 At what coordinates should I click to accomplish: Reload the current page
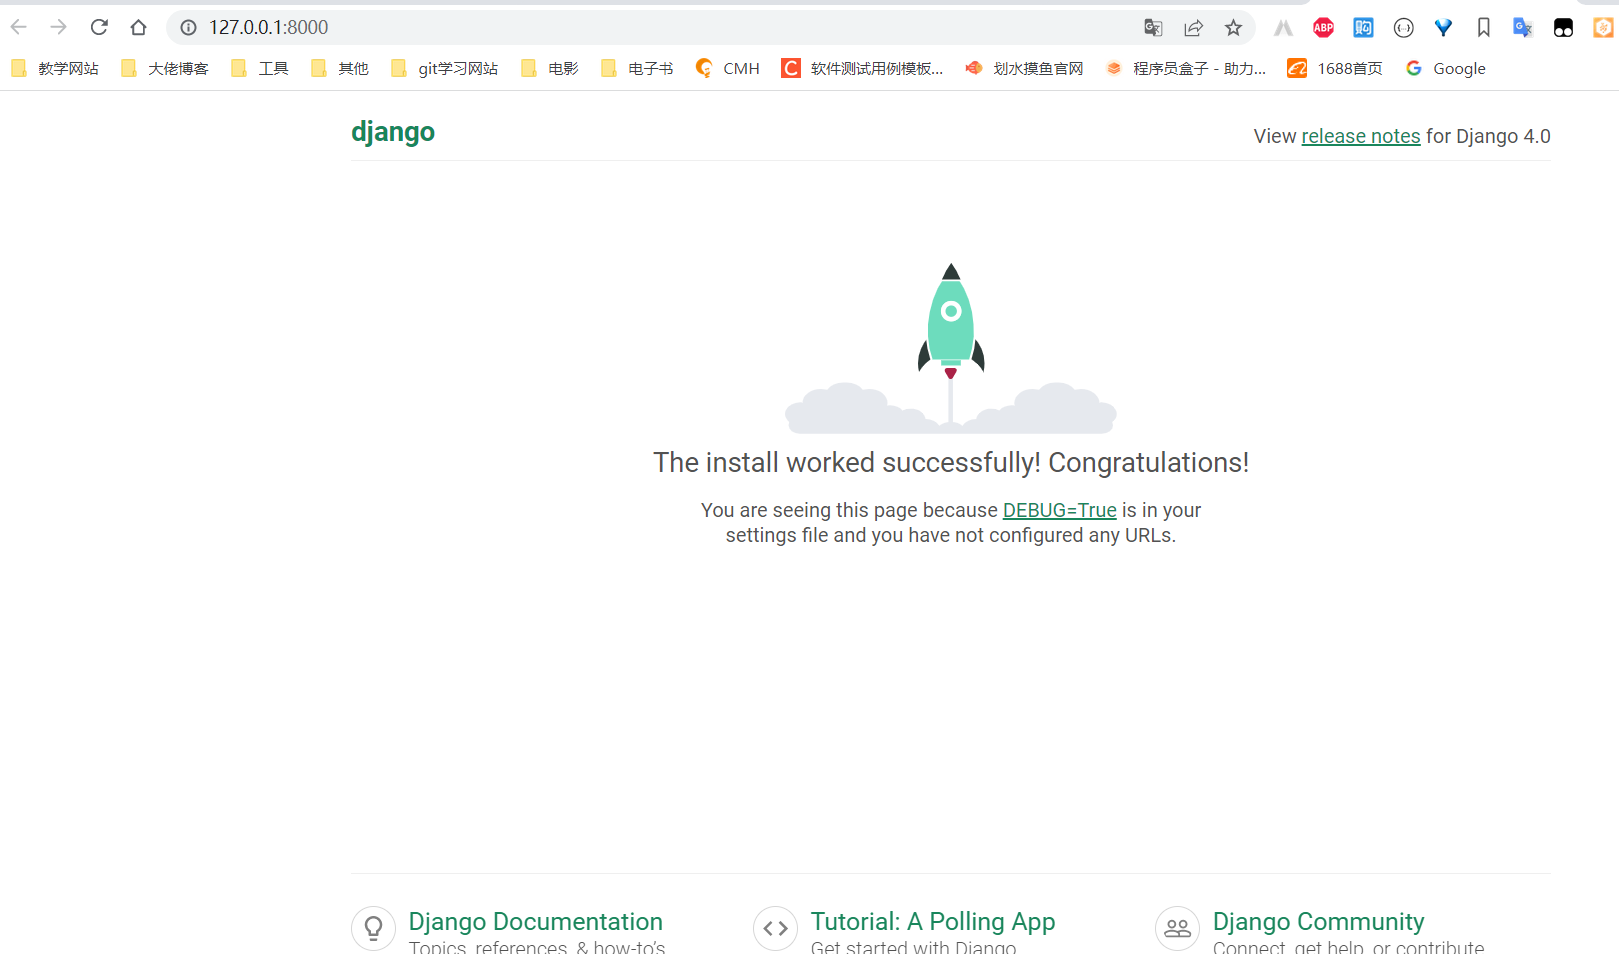pos(99,27)
